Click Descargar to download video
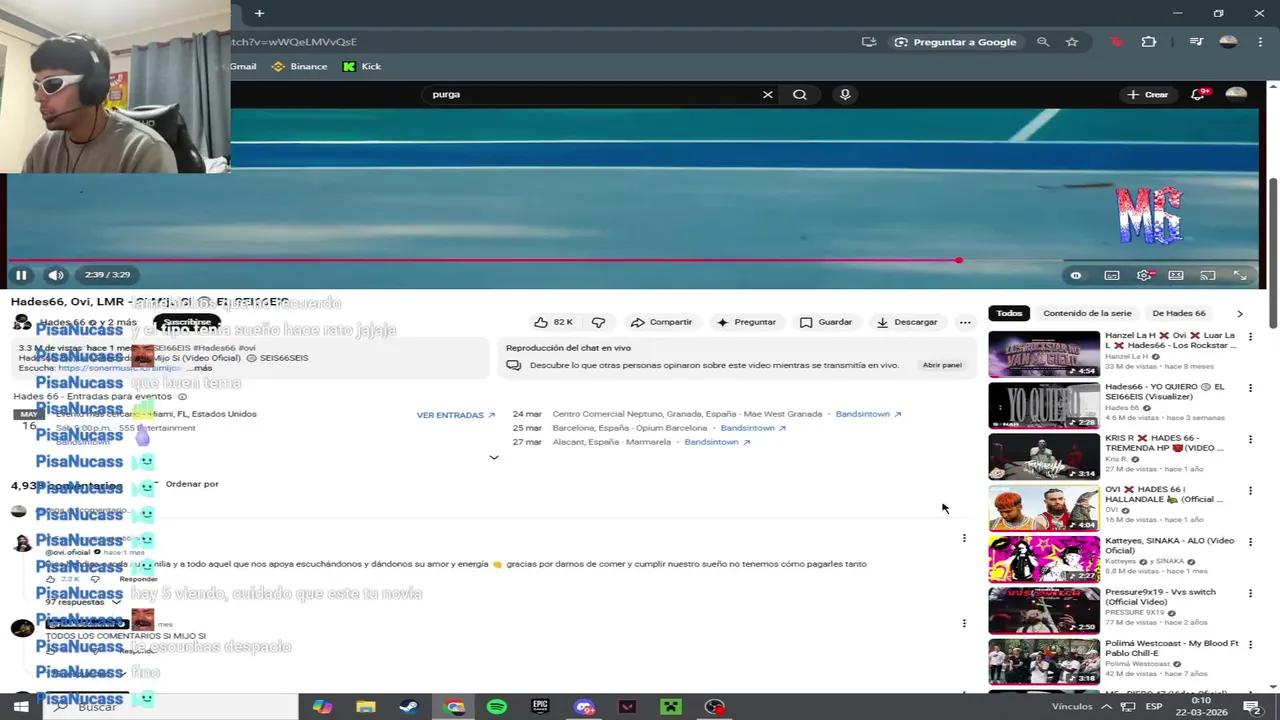Viewport: 1280px width, 720px height. pos(907,322)
